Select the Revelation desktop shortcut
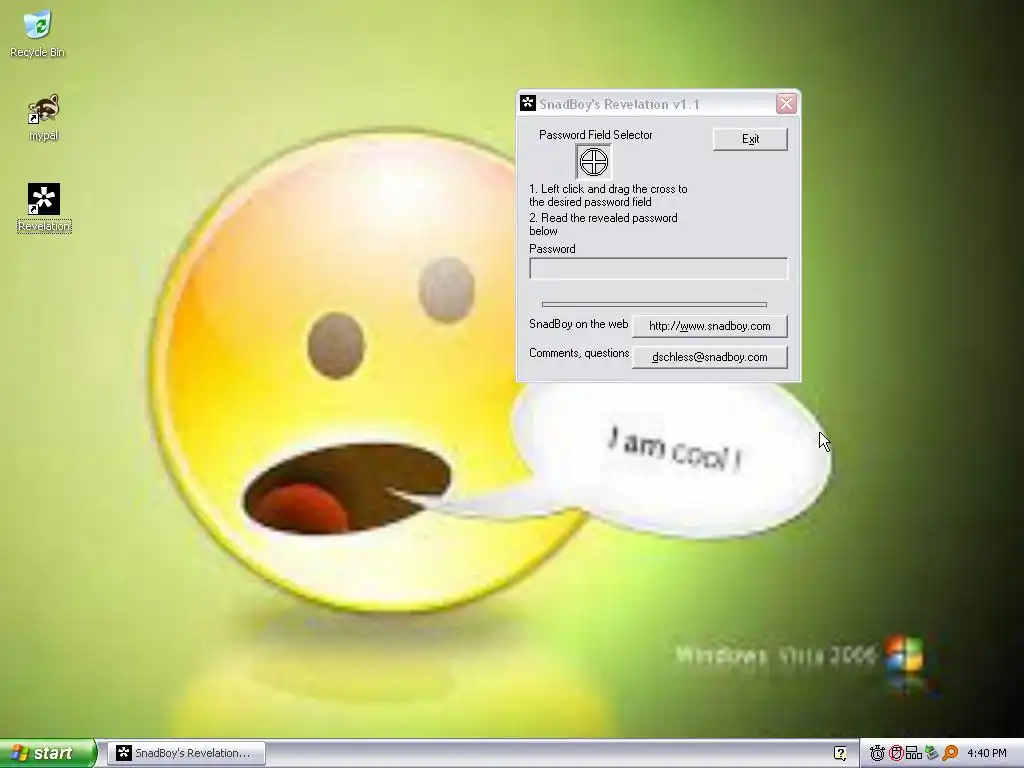 click(x=44, y=208)
